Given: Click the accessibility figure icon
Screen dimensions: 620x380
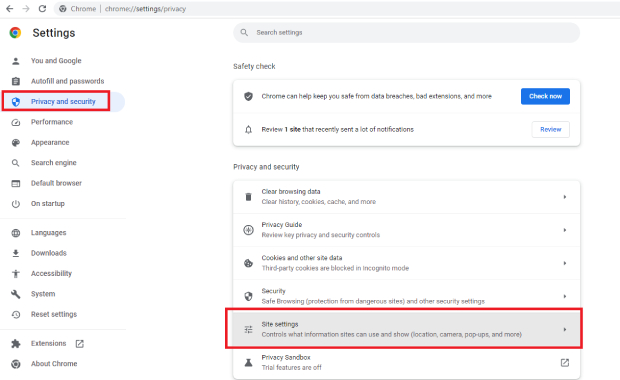Looking at the screenshot, I should [15, 274].
